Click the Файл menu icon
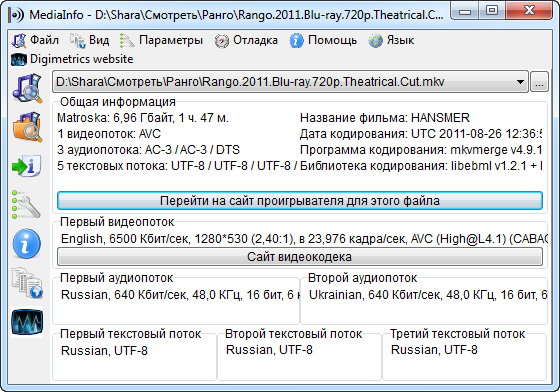The image size is (560, 392). pyautogui.click(x=19, y=41)
